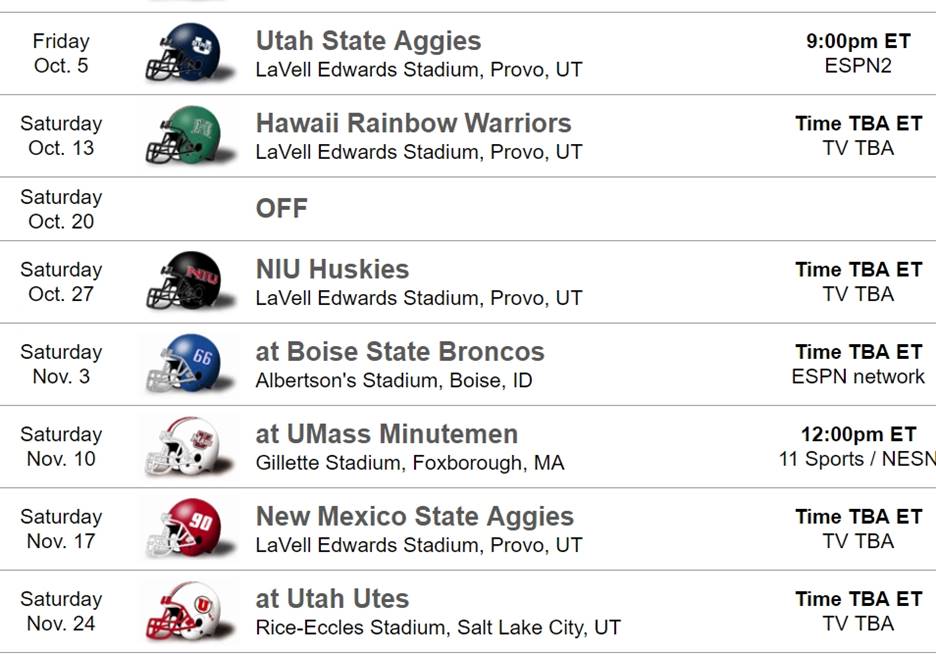Select the New Mexico State Aggies matchup

[415, 516]
